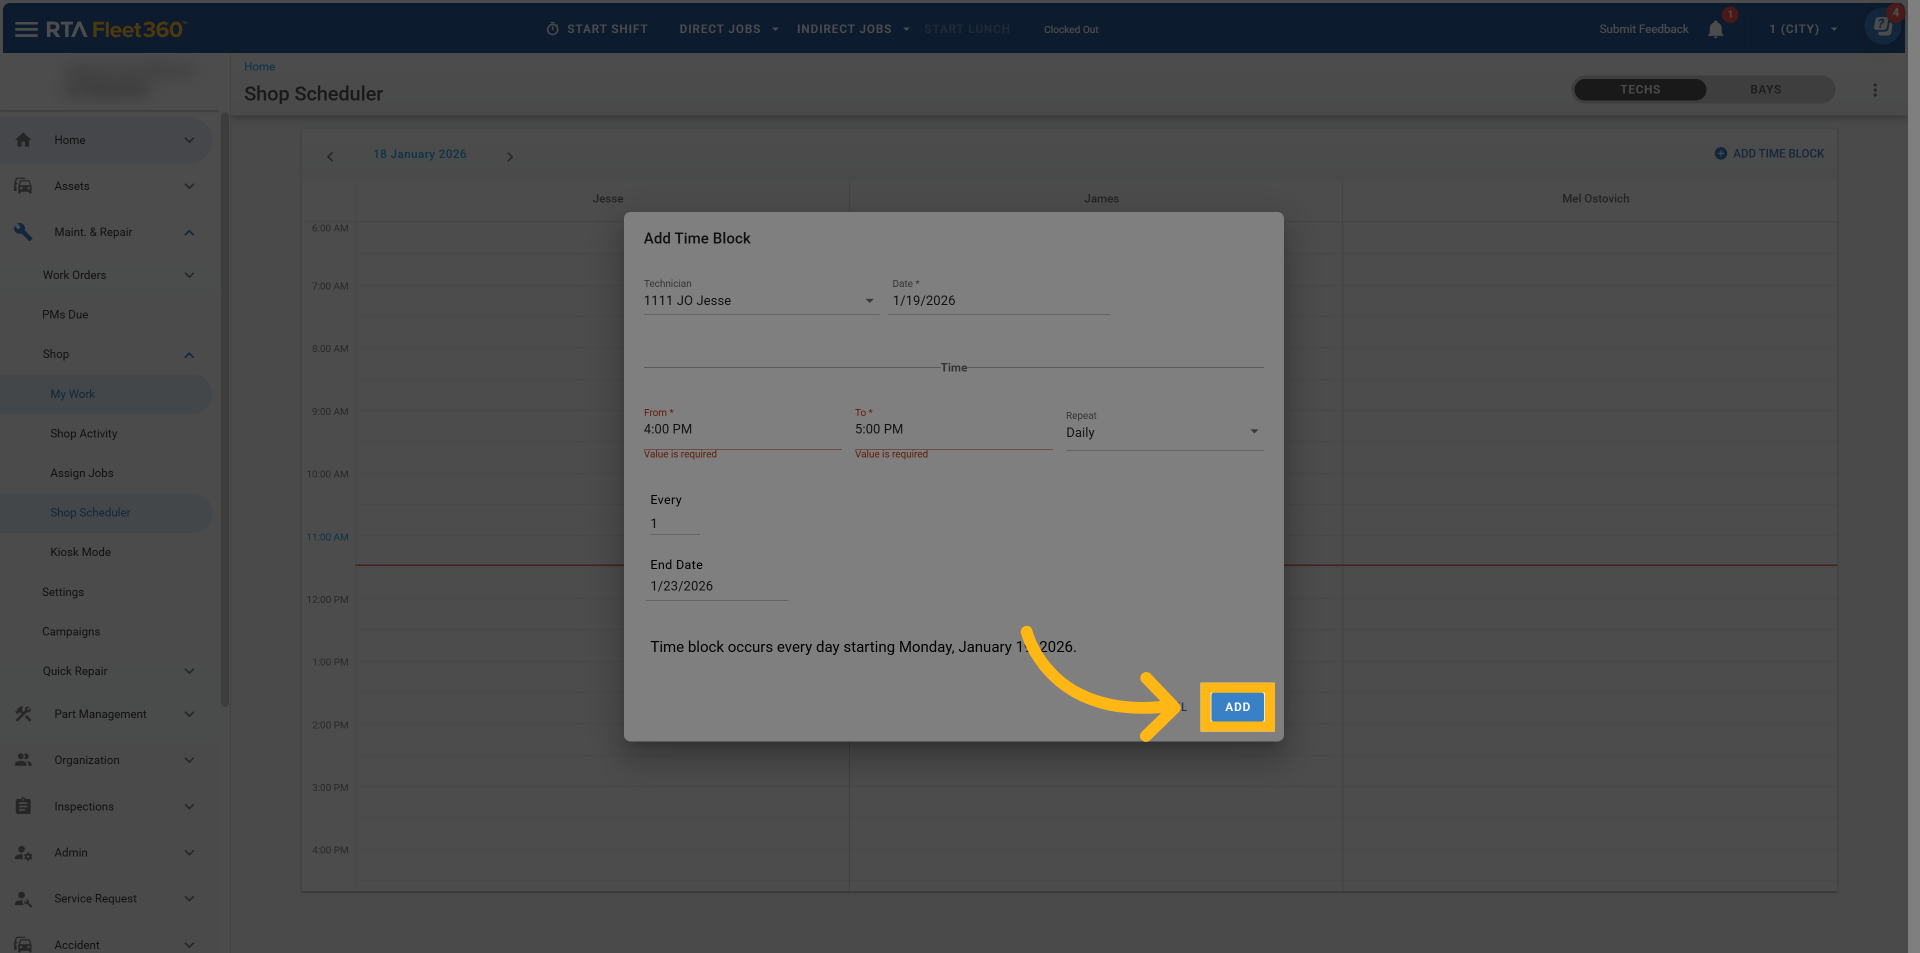Switch scheduler view to Bays
The width and height of the screenshot is (1920, 953).
1765,90
